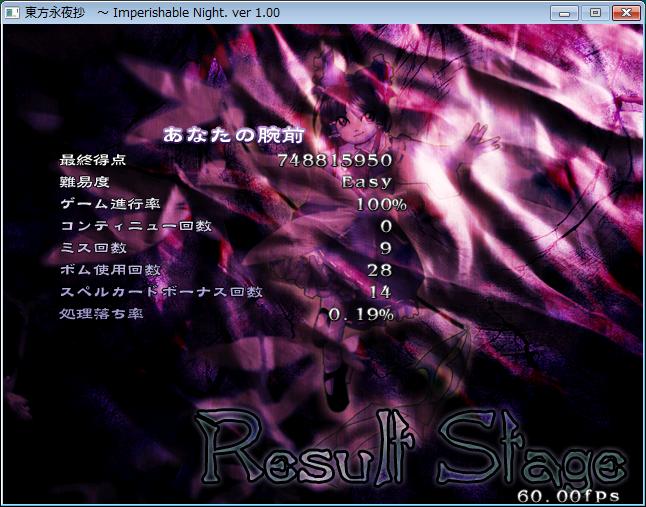Click the progress value '100%'
This screenshot has width=646, height=507.
[381, 204]
